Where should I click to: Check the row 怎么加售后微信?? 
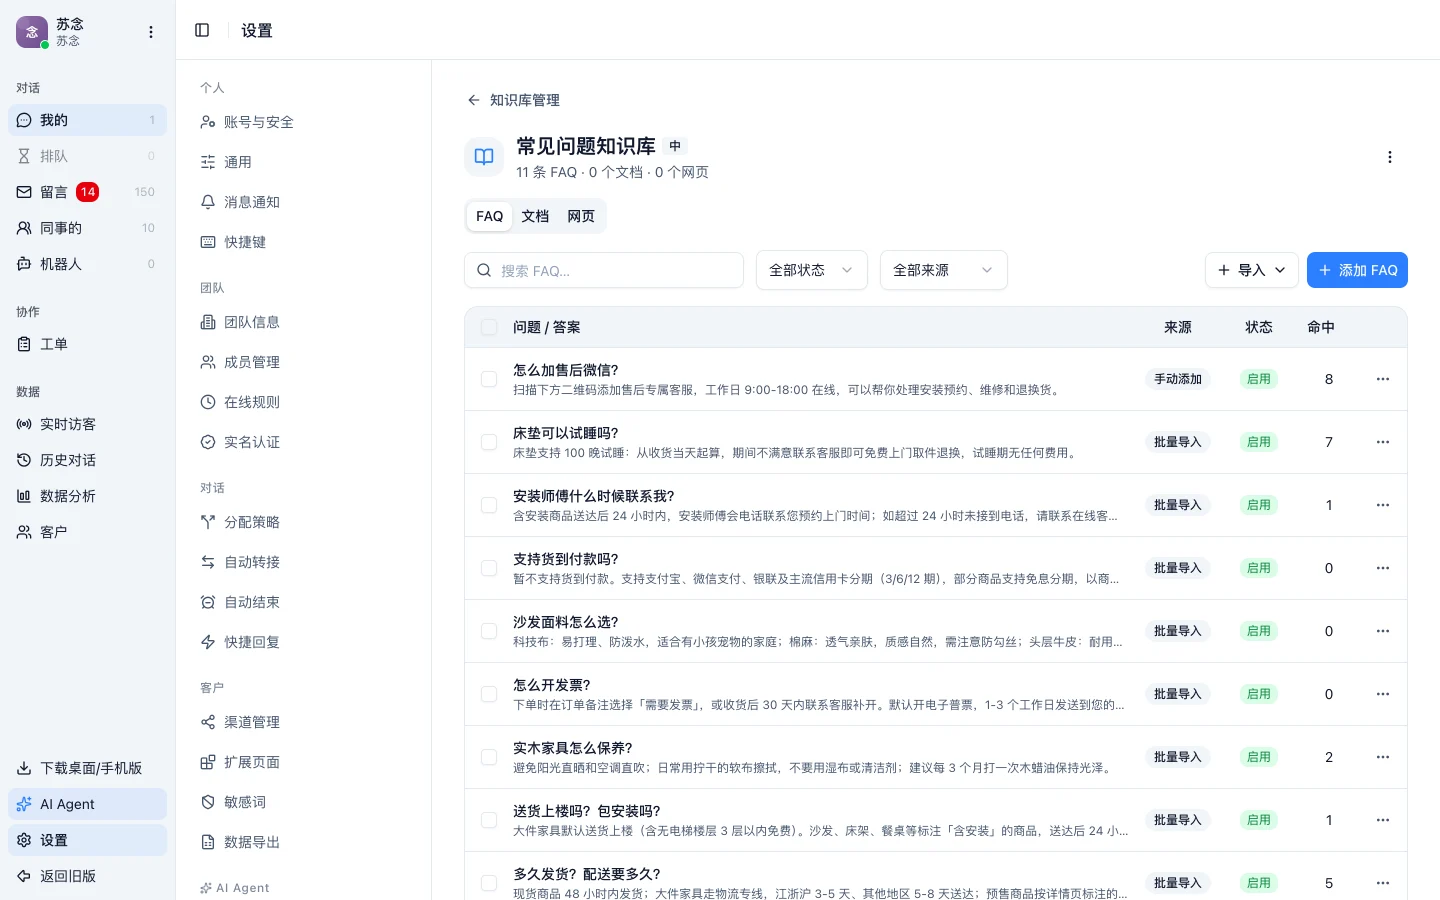coord(489,379)
